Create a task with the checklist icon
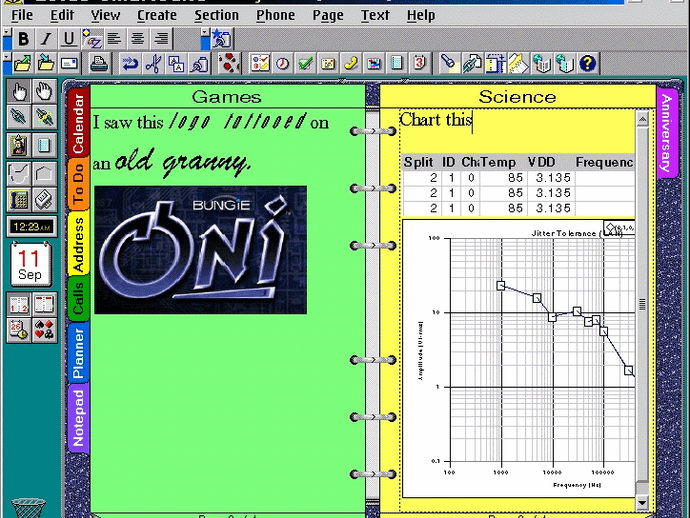The width and height of the screenshot is (690, 518). tap(260, 63)
